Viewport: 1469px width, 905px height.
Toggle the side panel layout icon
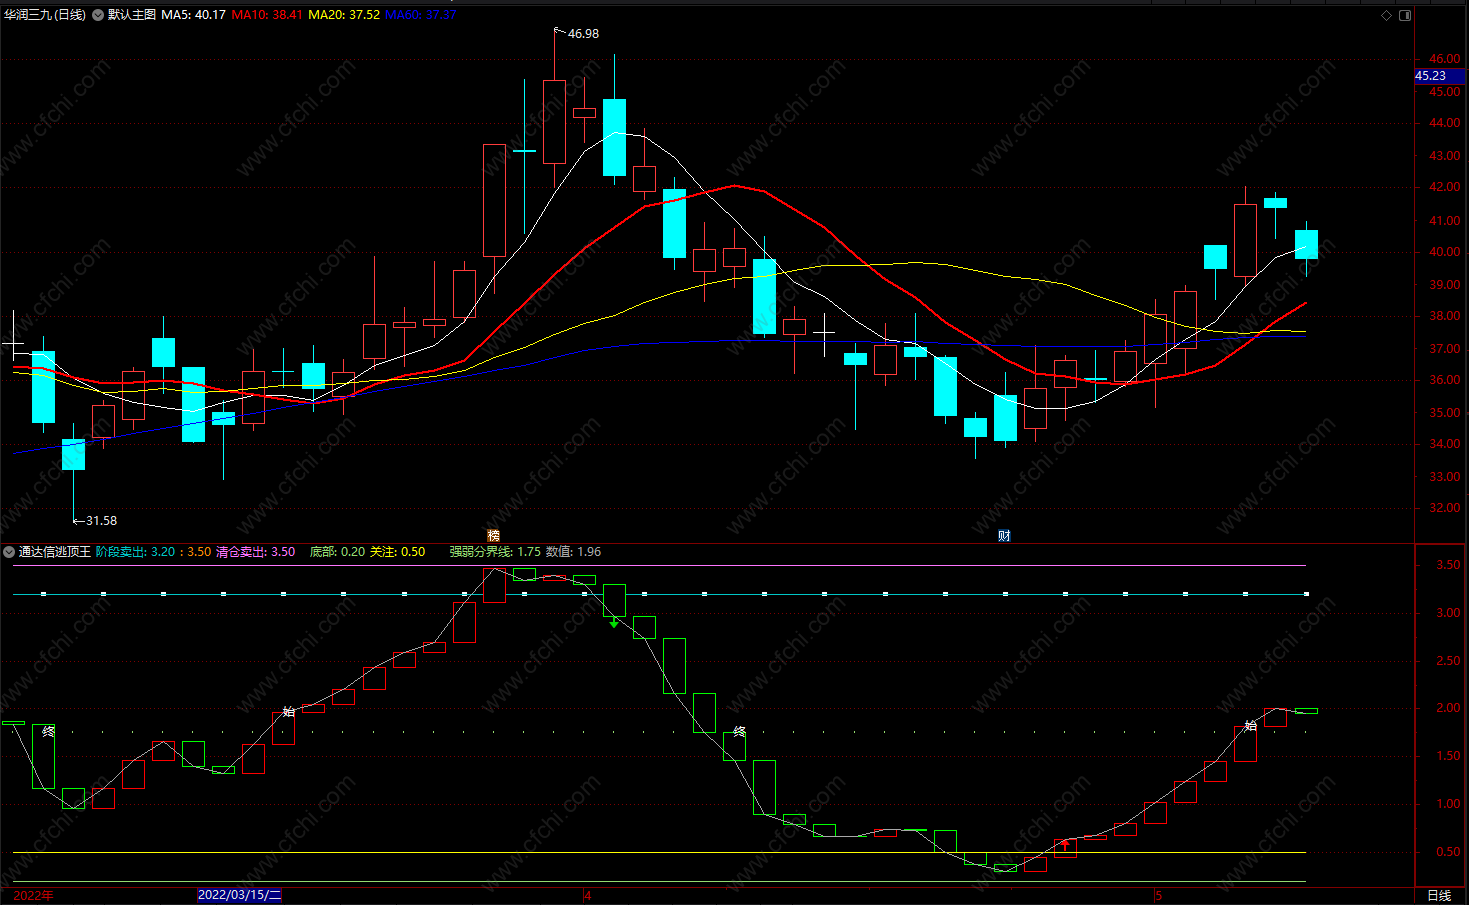(x=1405, y=15)
